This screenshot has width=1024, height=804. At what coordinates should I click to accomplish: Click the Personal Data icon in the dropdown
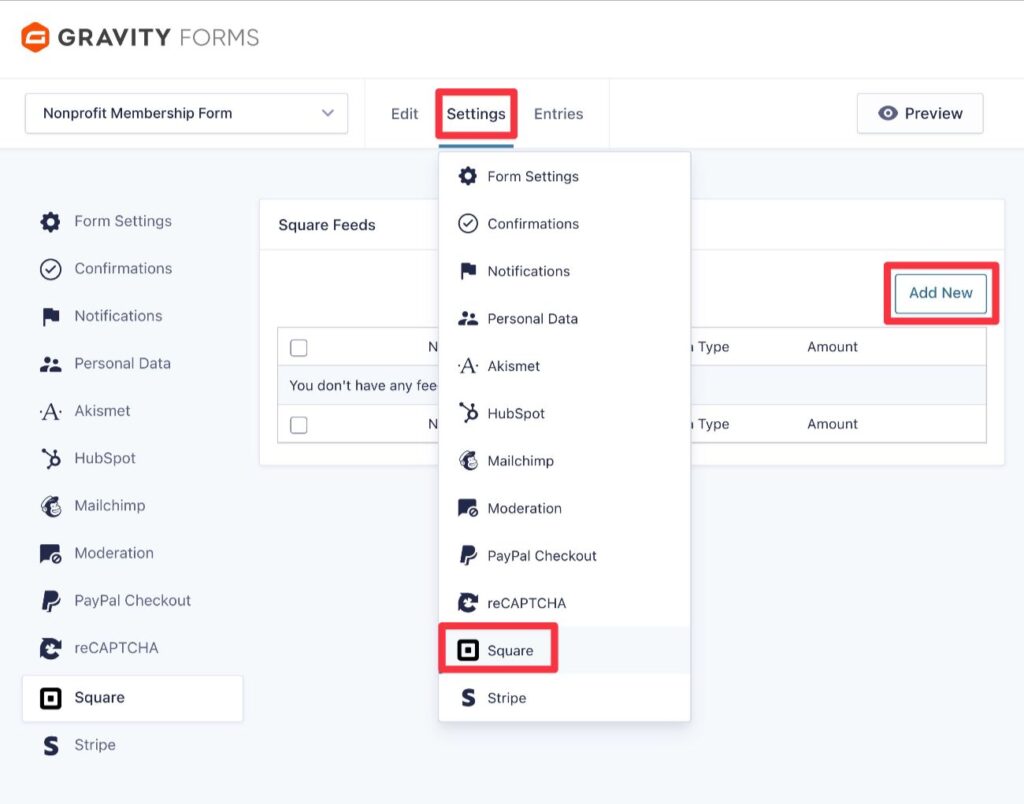click(x=468, y=318)
